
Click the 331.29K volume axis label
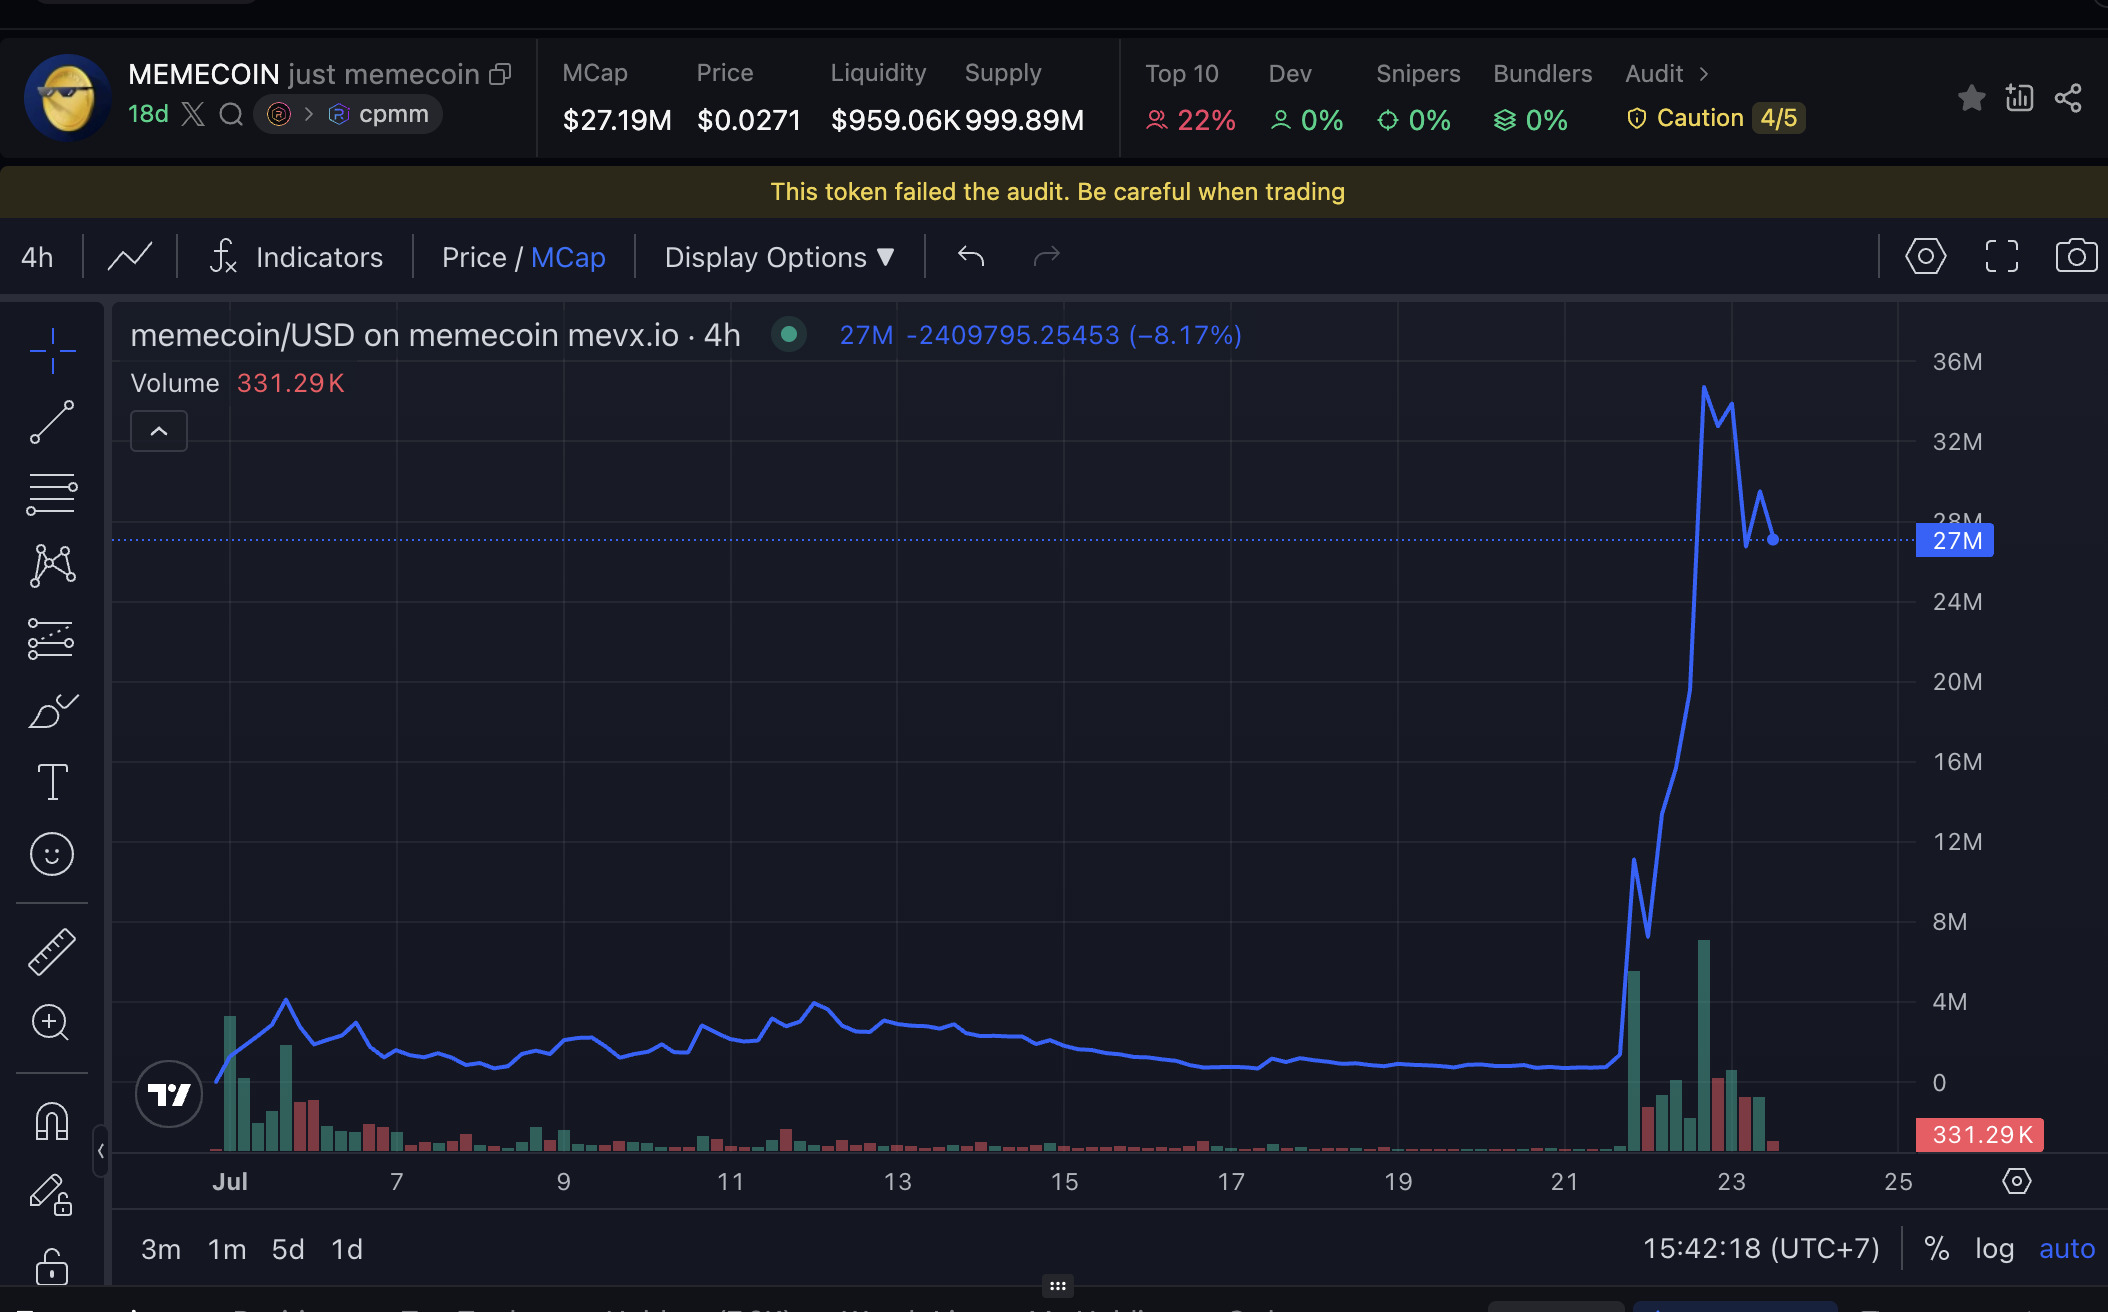click(1980, 1135)
